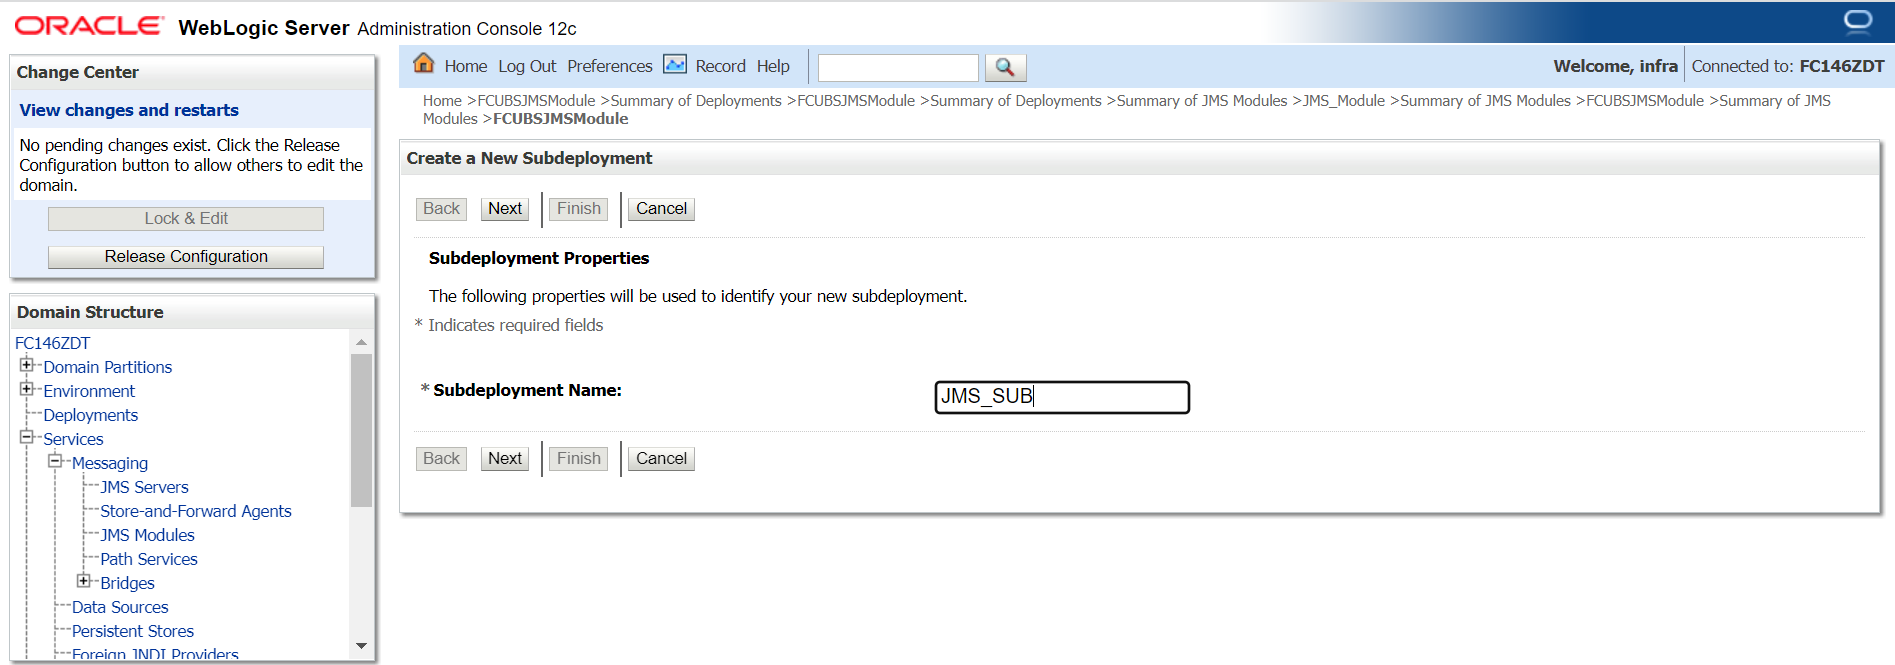The width and height of the screenshot is (1895, 665).
Task: Click the Lock & Edit button
Action: coord(186,219)
